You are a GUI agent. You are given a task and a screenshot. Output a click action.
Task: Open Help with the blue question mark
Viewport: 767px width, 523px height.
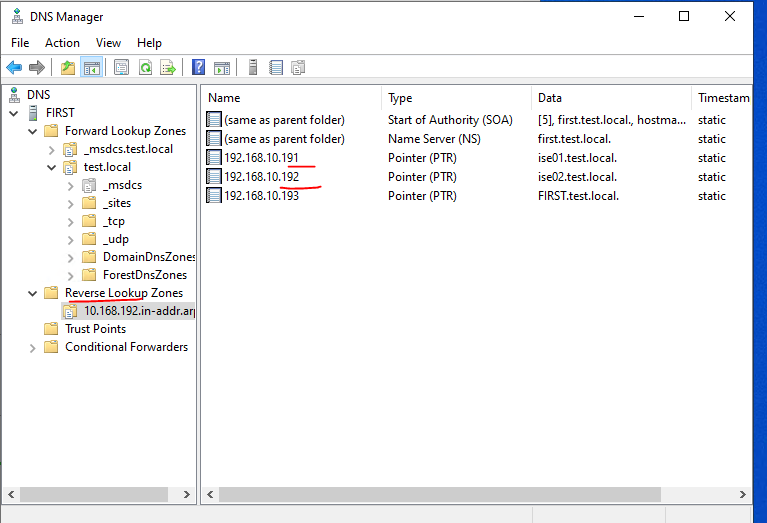point(199,67)
